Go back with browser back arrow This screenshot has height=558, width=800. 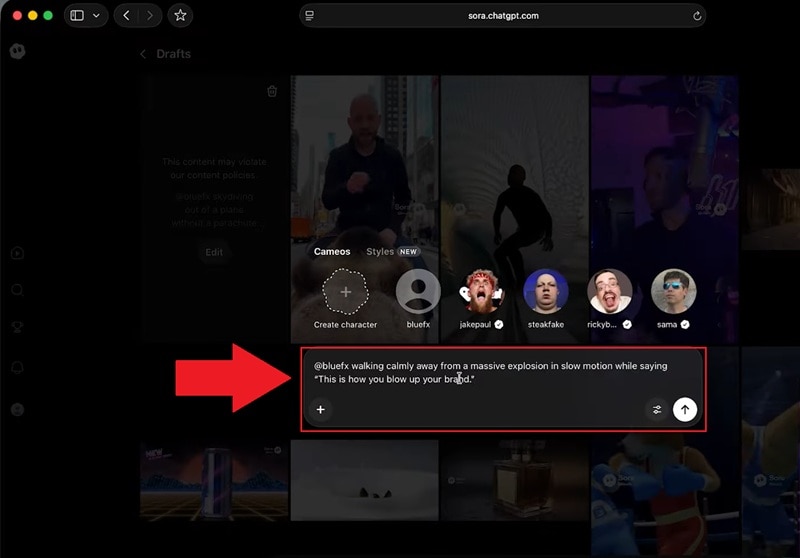coord(126,15)
